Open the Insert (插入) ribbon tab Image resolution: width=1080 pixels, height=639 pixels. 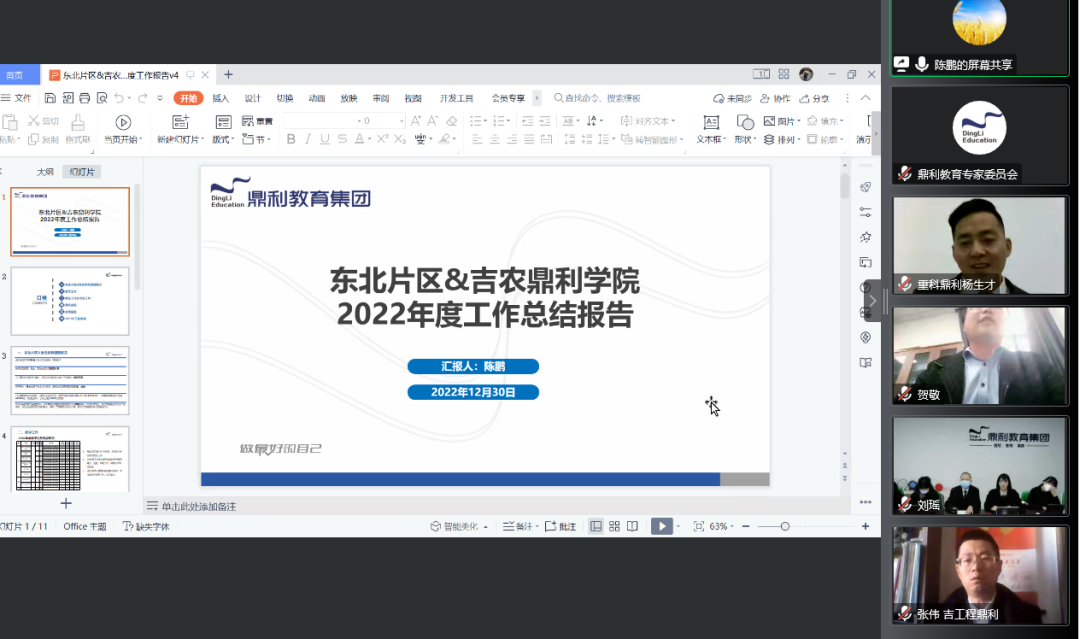(221, 98)
